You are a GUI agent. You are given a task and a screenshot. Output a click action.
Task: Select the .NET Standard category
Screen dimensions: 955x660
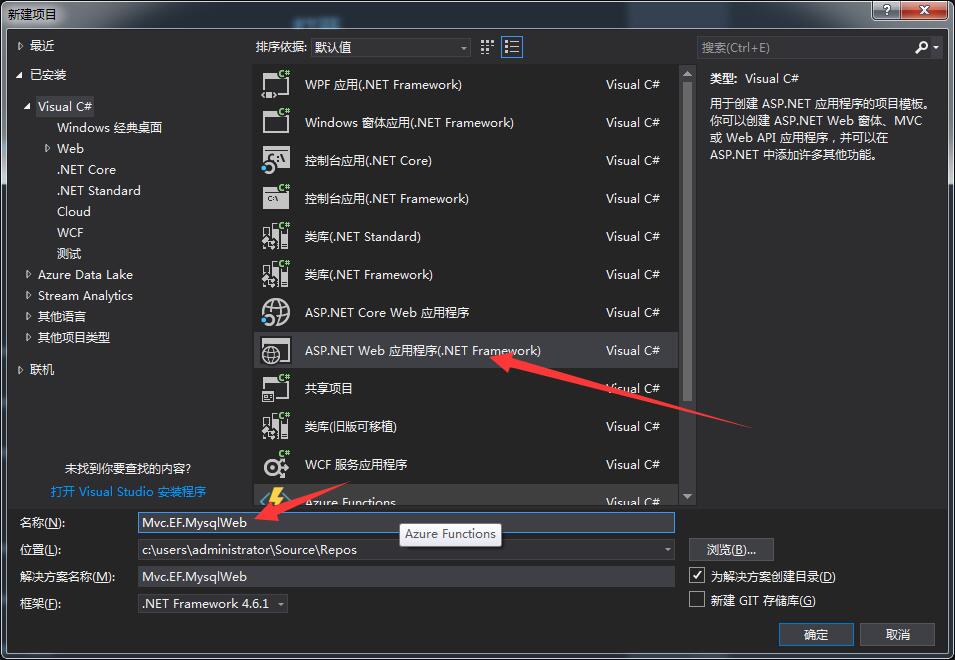click(x=99, y=191)
